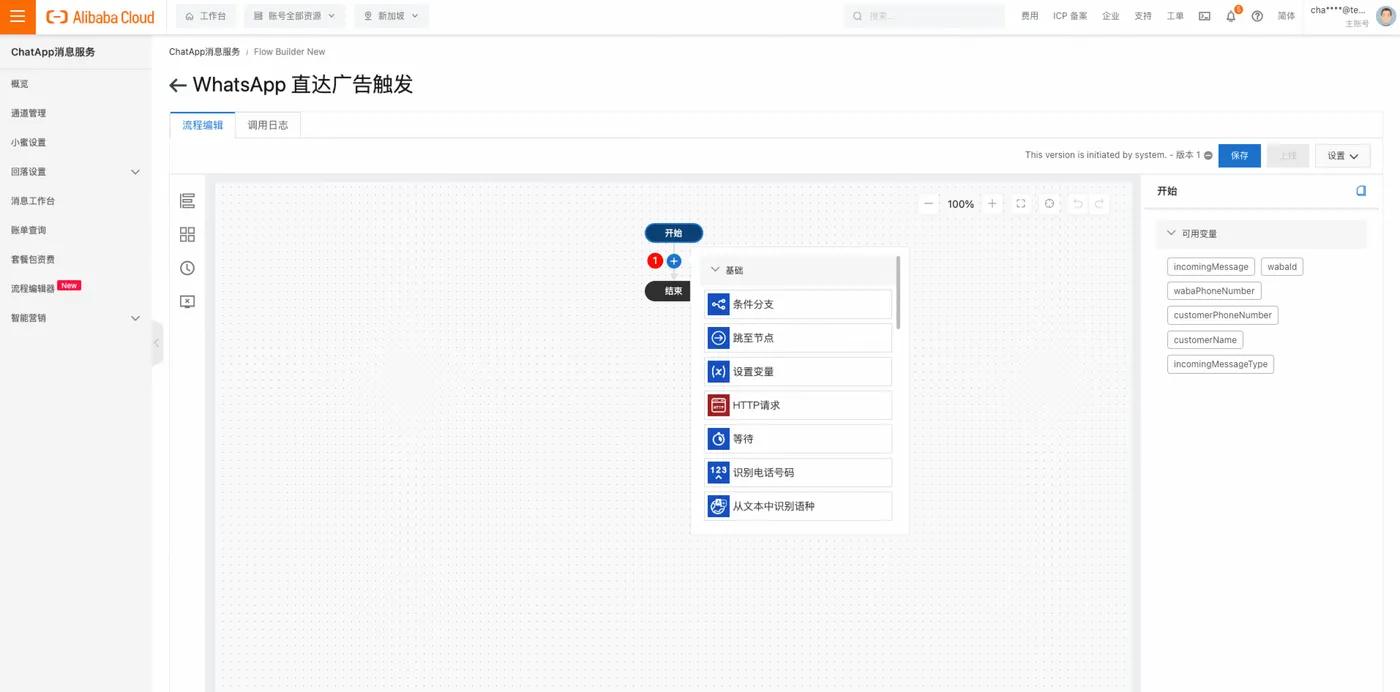This screenshot has width=1400, height=692.
Task: Collapse the left sidebar handle
Action: 157,343
